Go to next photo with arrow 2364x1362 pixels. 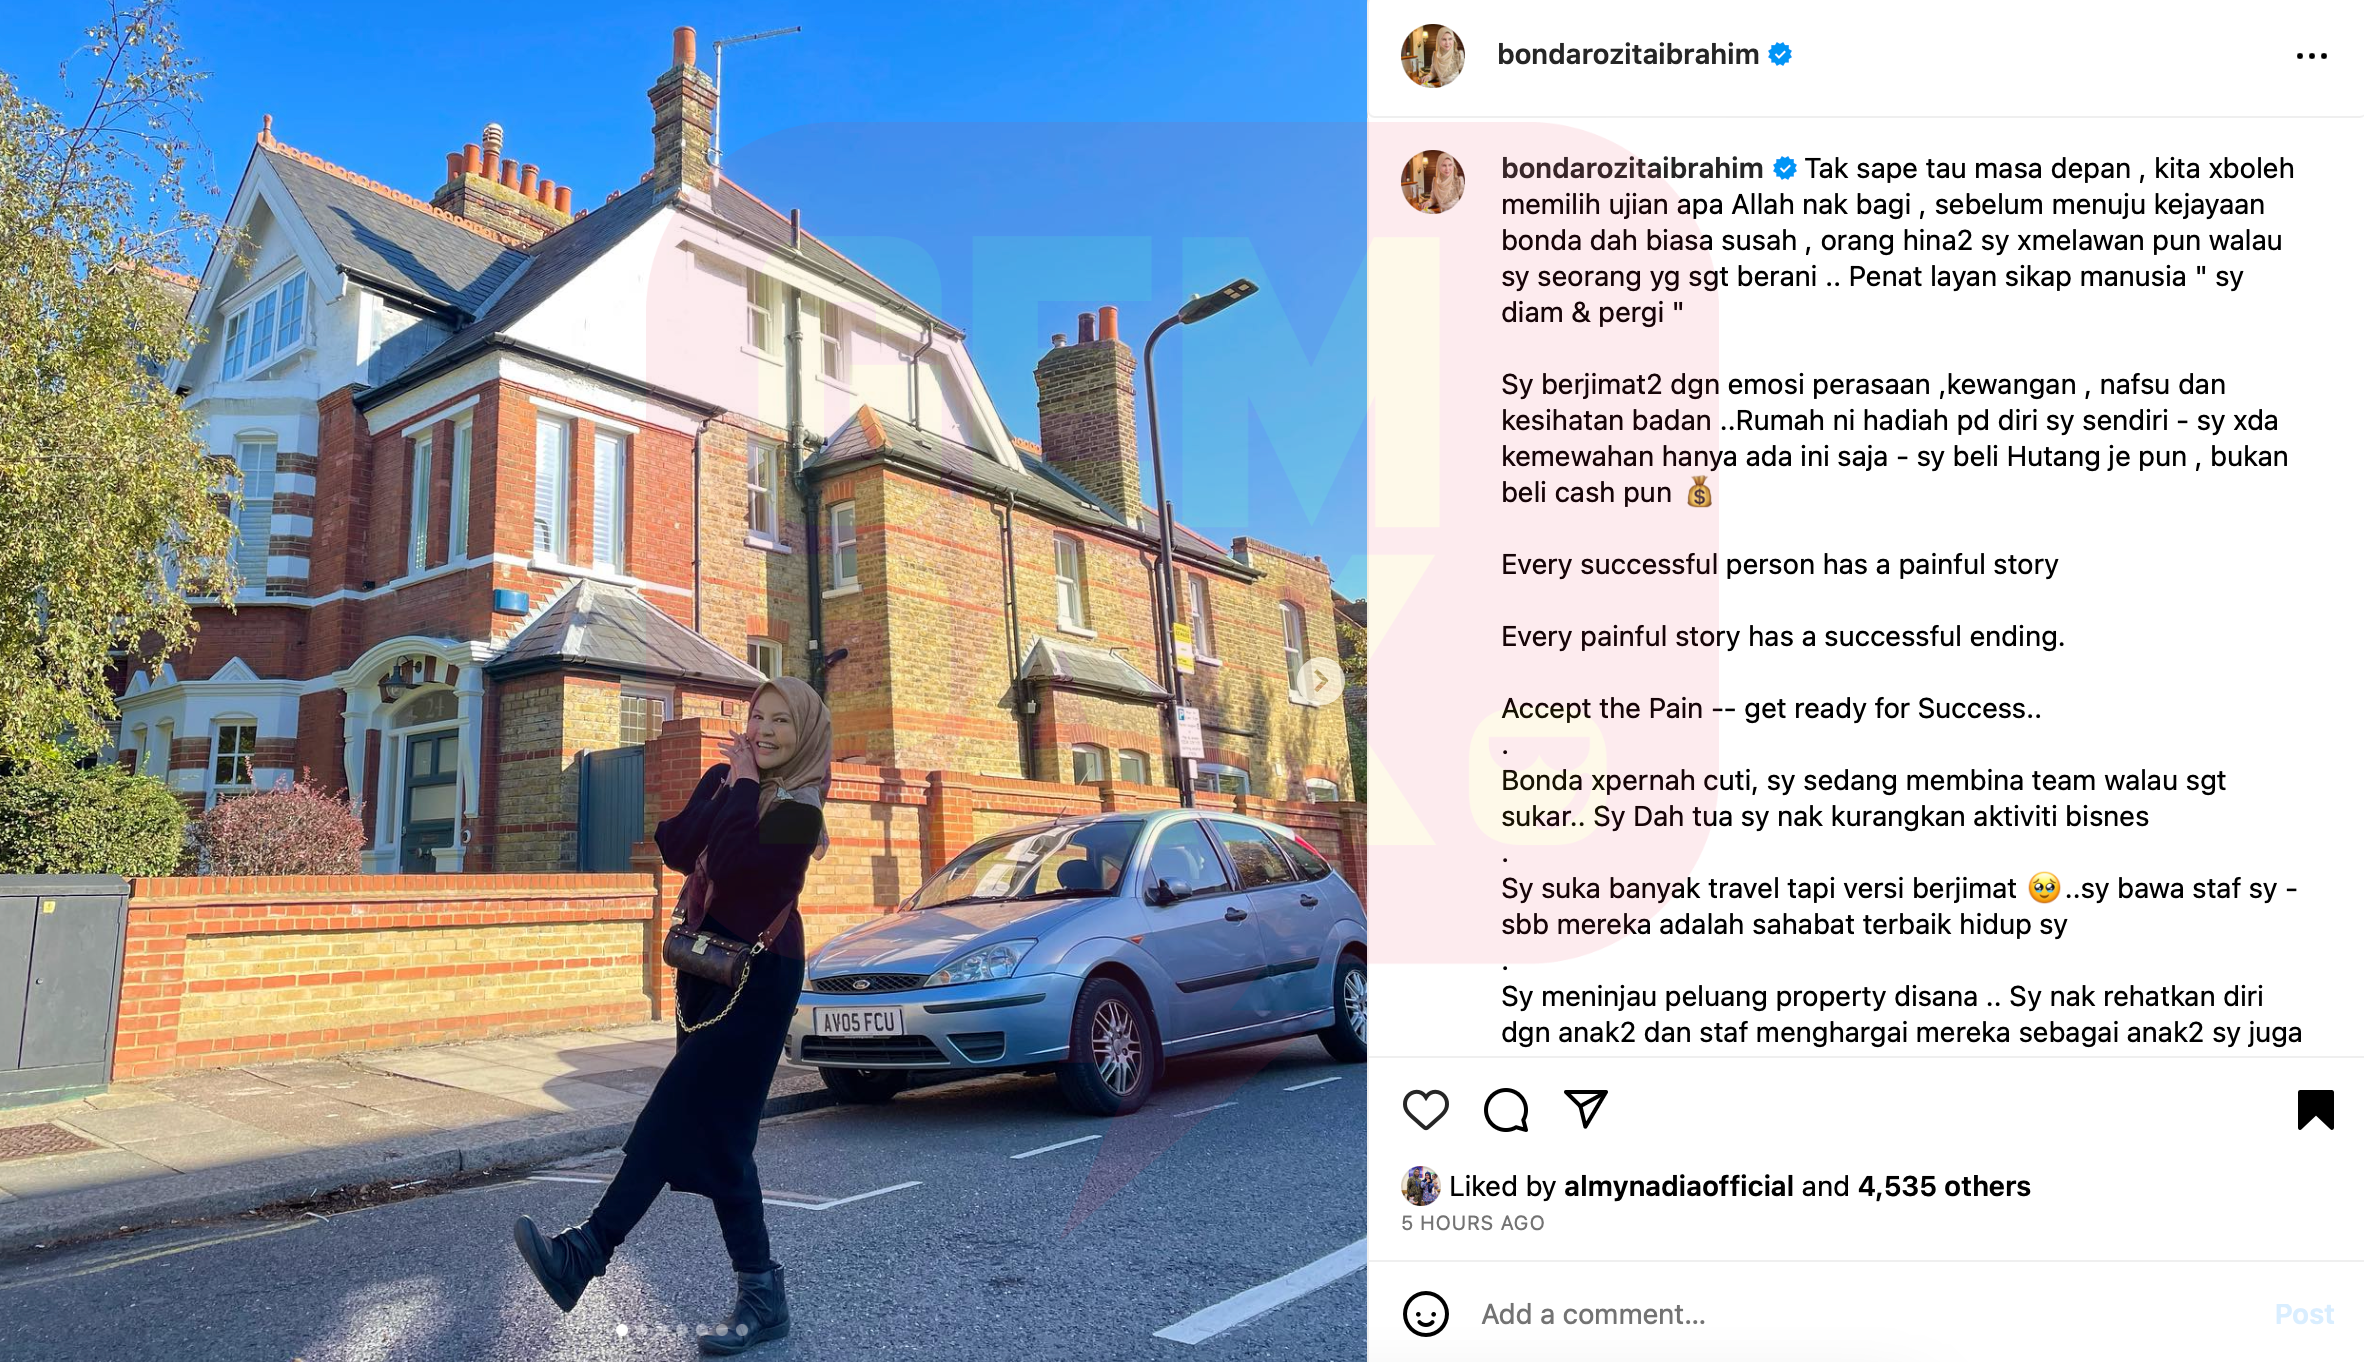1321,681
